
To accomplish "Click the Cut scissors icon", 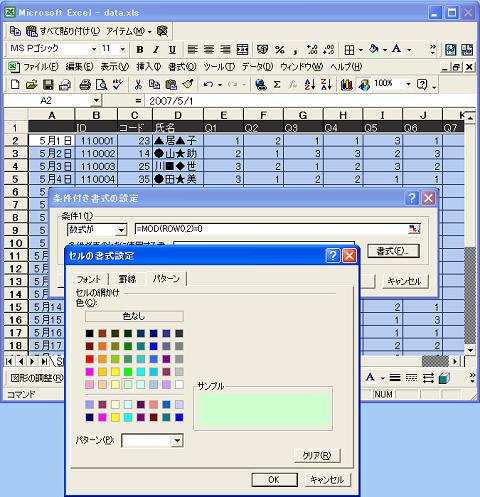I will pyautogui.click(x=138, y=84).
